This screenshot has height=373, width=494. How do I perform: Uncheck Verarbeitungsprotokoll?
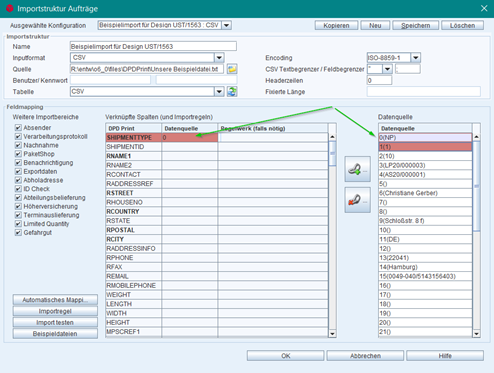[x=18, y=136]
